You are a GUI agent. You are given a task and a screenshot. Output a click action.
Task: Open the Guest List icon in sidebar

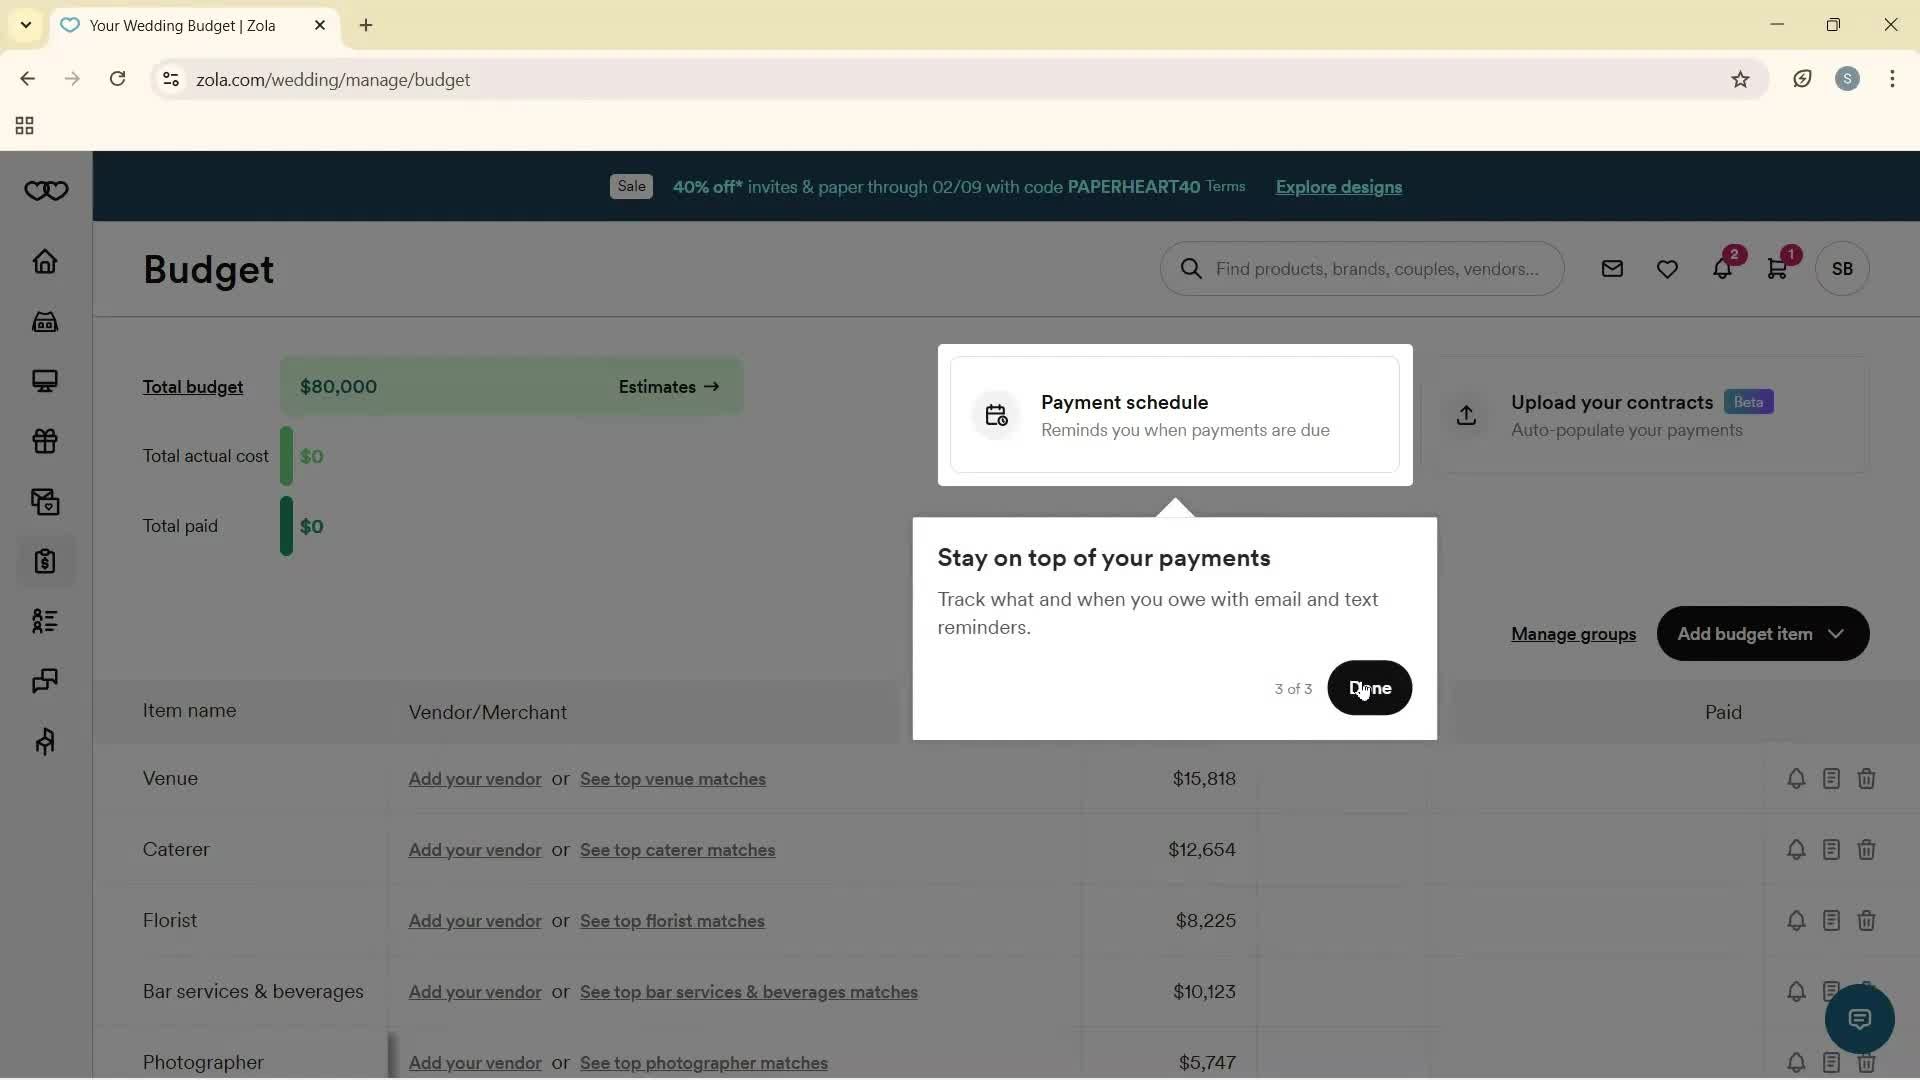(x=45, y=621)
